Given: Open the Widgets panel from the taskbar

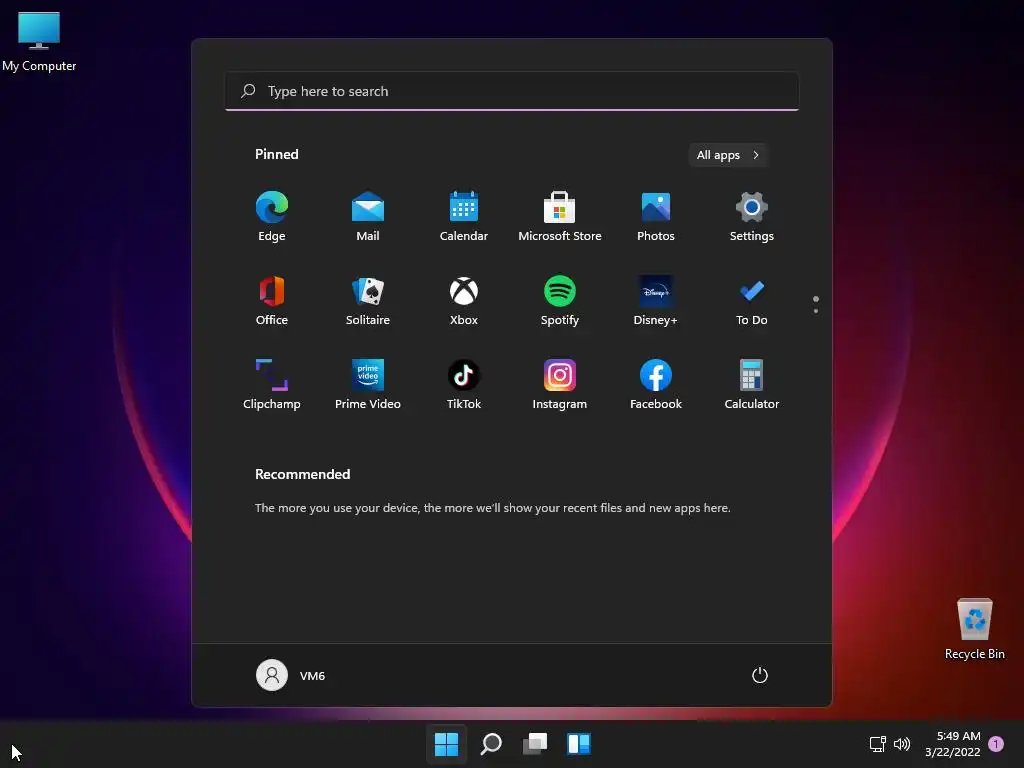Looking at the screenshot, I should click(579, 743).
